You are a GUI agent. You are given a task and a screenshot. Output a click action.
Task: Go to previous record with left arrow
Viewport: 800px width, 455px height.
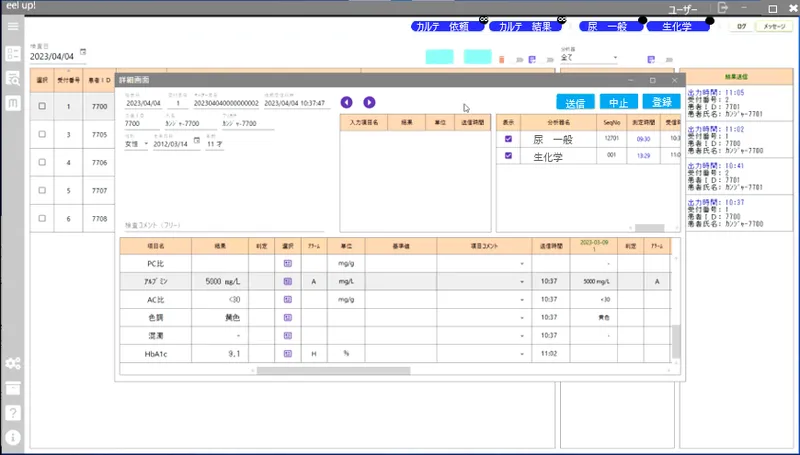(x=347, y=102)
